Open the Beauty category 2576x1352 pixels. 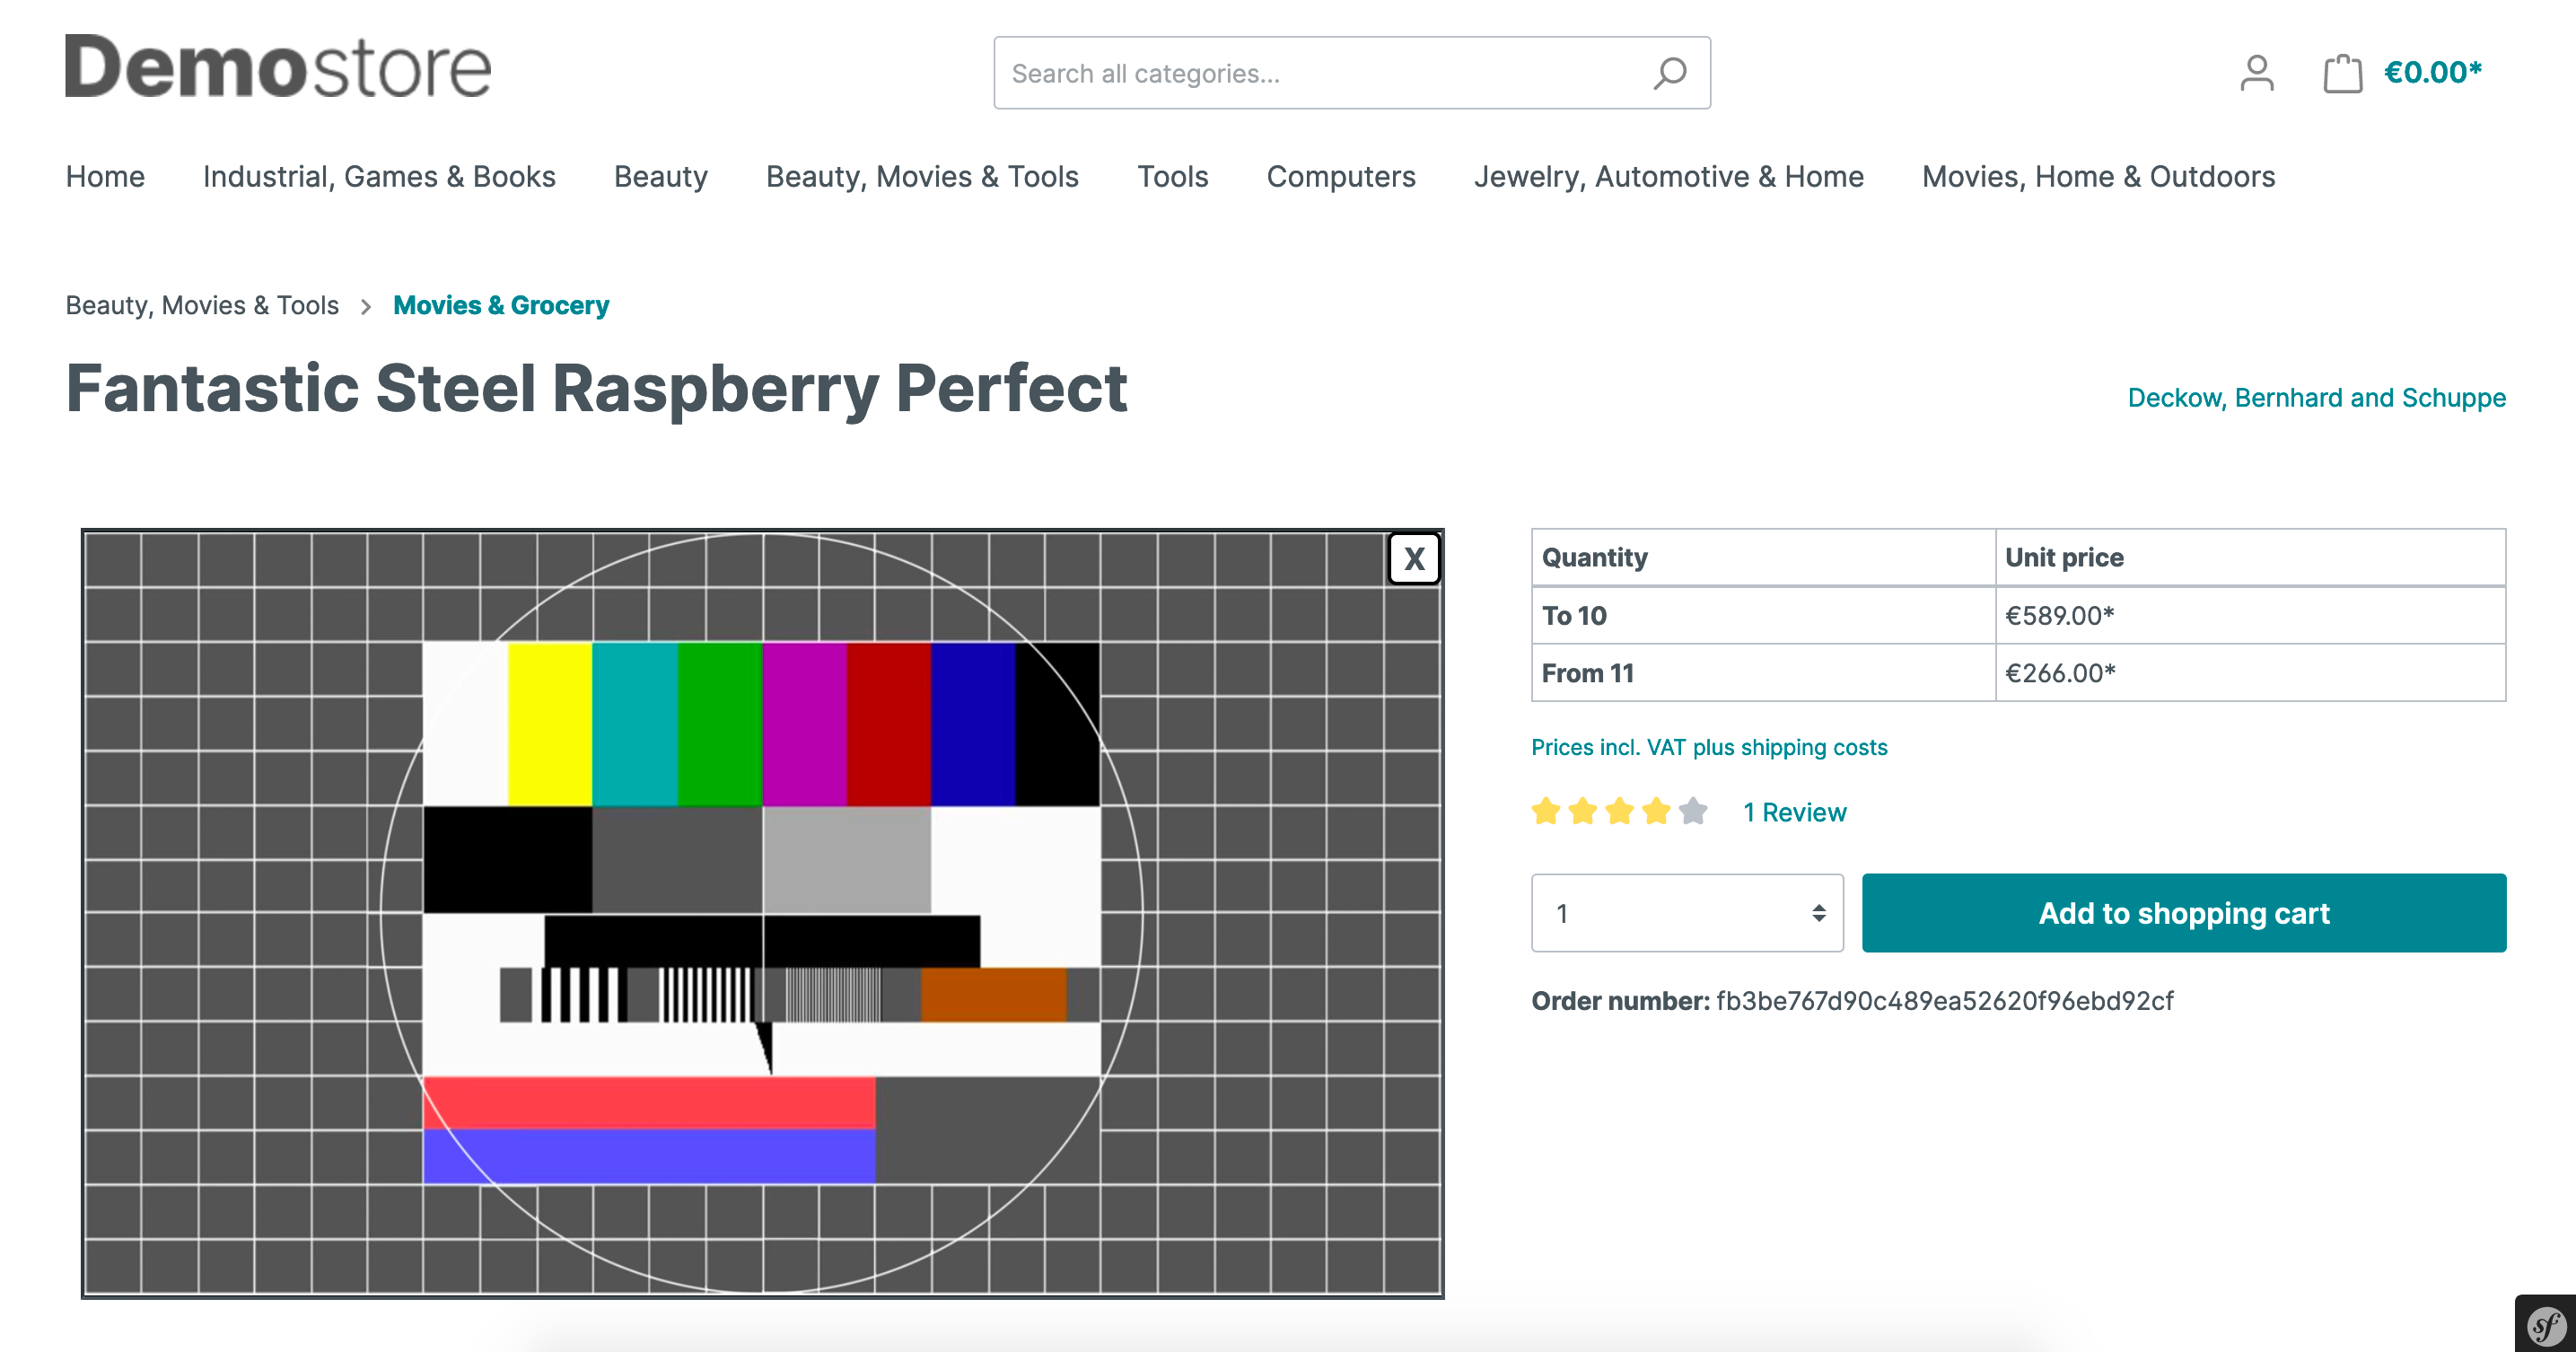[x=661, y=176]
